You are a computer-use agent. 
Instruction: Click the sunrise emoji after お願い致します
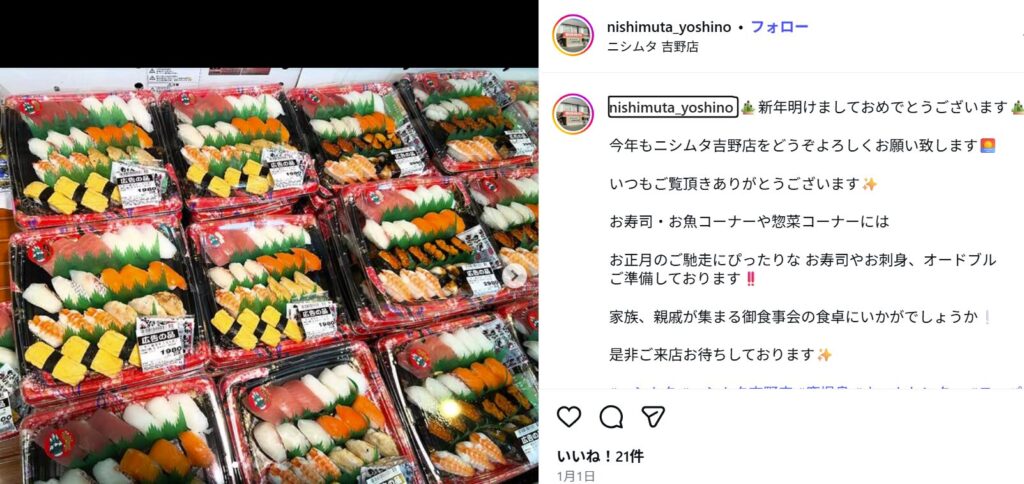pyautogui.click(x=987, y=145)
